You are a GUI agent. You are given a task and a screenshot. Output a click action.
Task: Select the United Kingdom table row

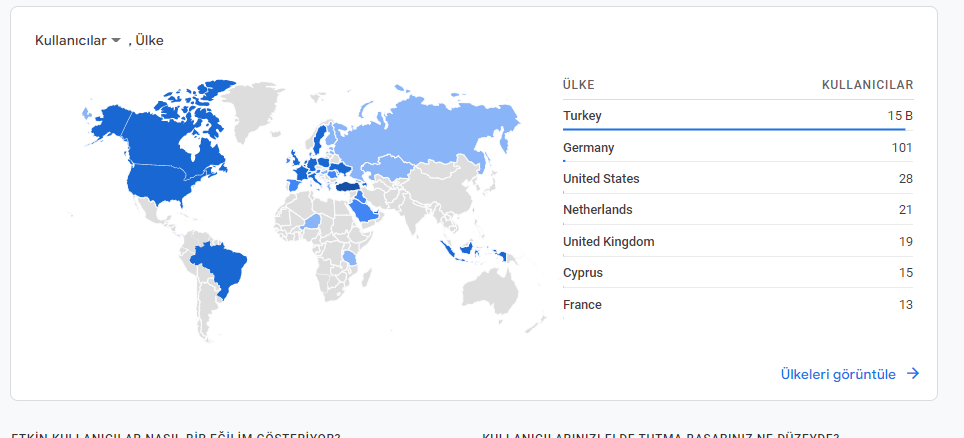click(738, 242)
